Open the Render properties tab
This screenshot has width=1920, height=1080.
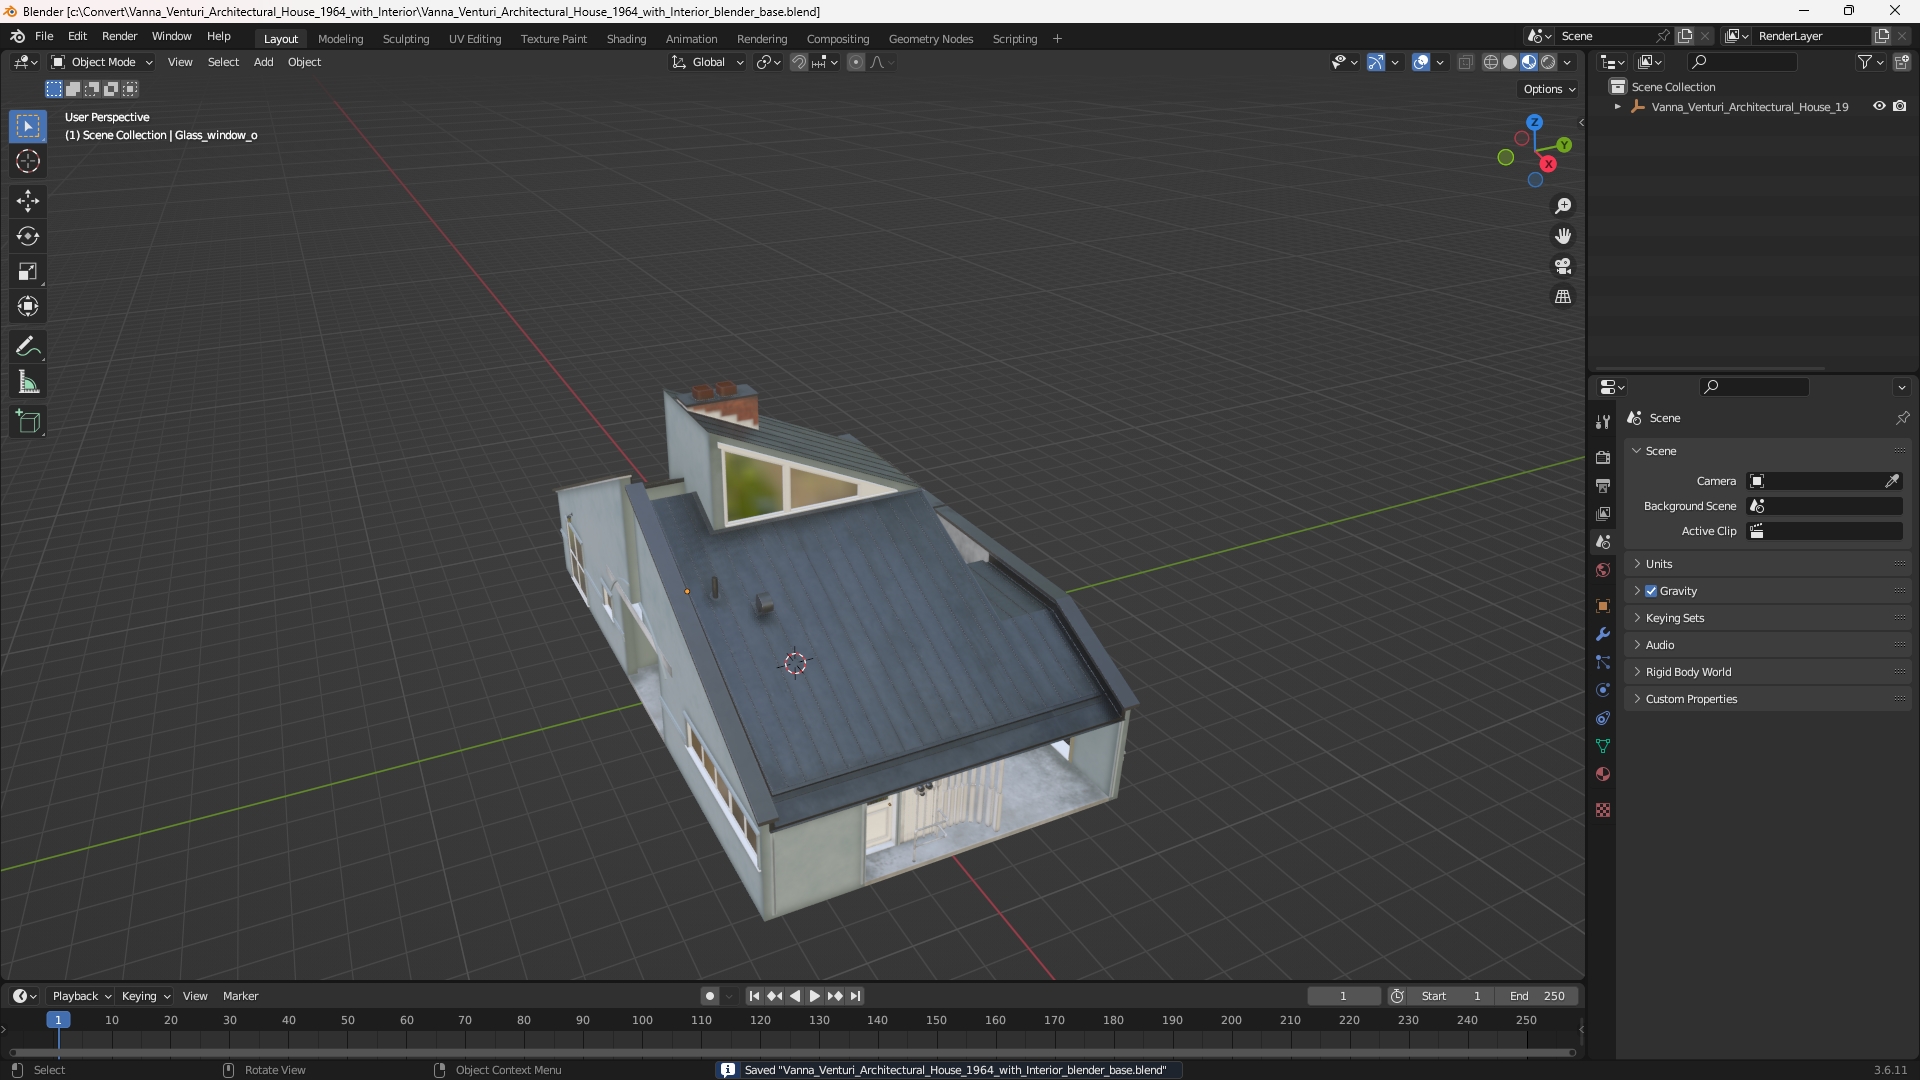point(1603,457)
